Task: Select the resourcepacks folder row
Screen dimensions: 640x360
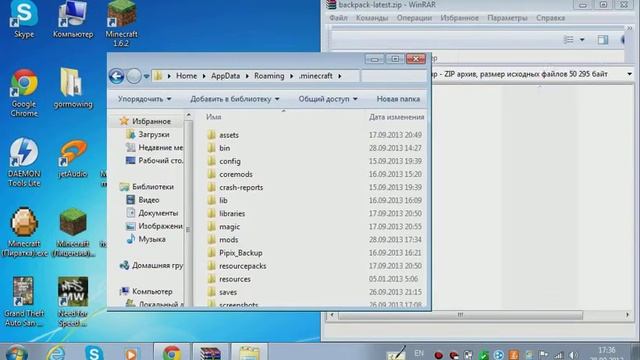Action: click(x=315, y=266)
